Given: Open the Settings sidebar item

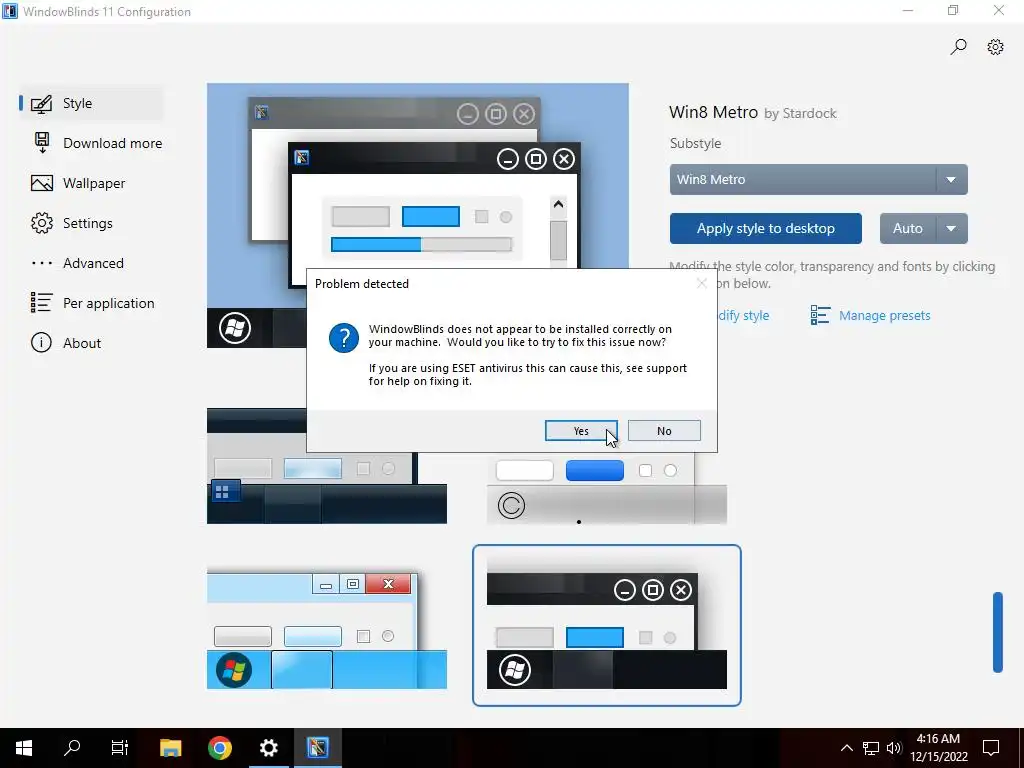Looking at the screenshot, I should (91, 223).
